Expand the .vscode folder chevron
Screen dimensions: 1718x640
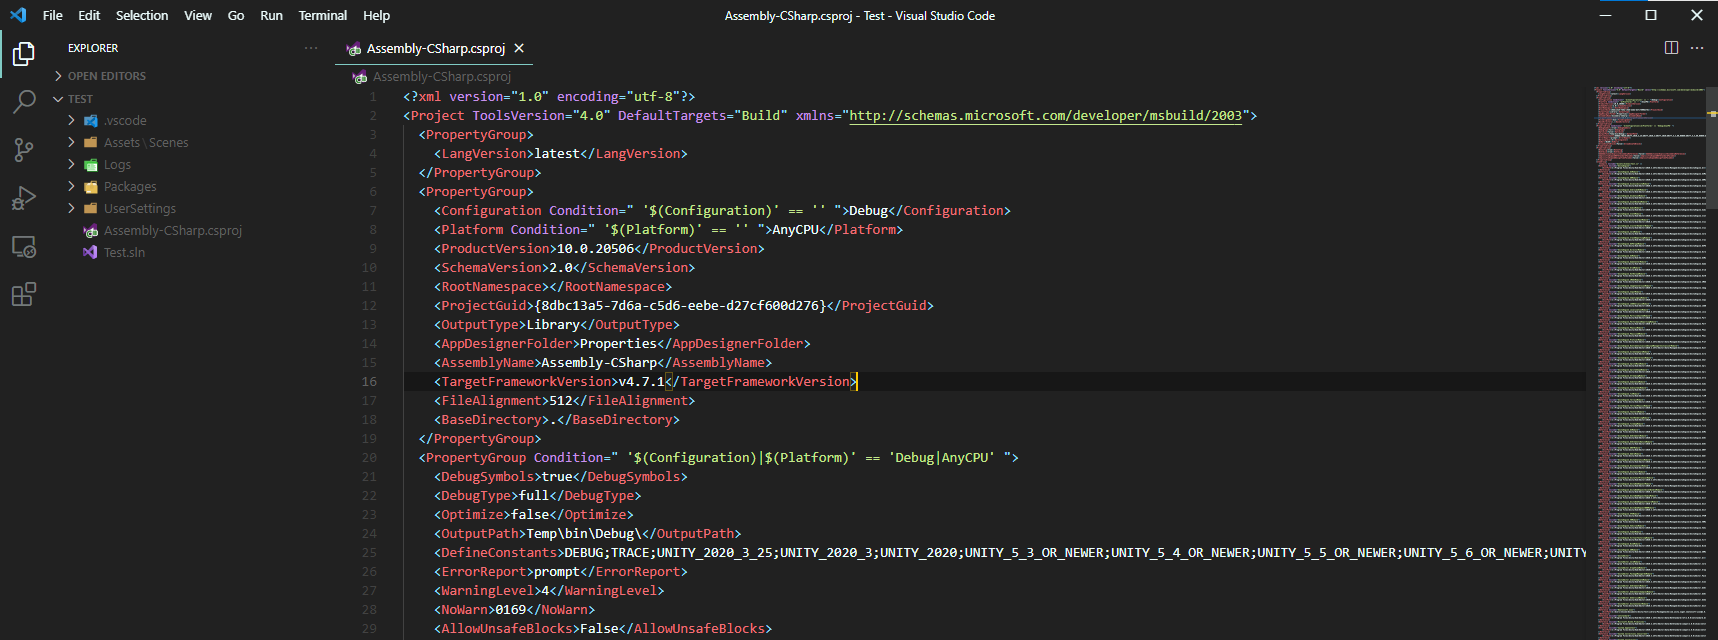pyautogui.click(x=71, y=120)
